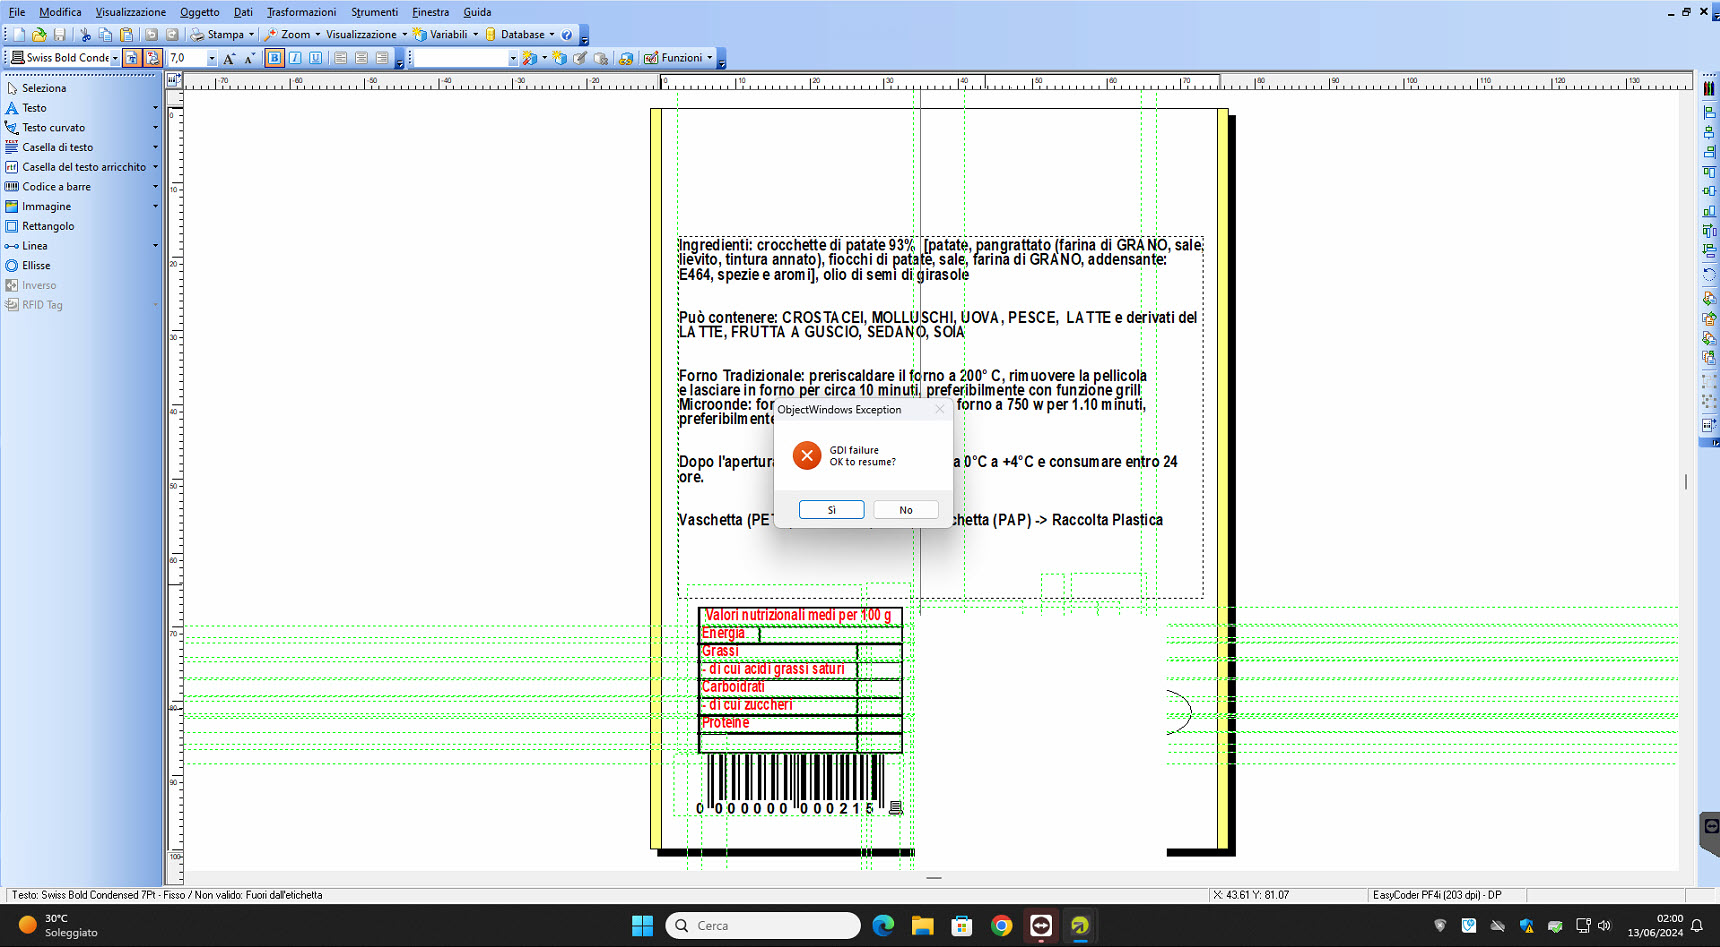Toggle the second highlighted font mode button

[x=153, y=58]
